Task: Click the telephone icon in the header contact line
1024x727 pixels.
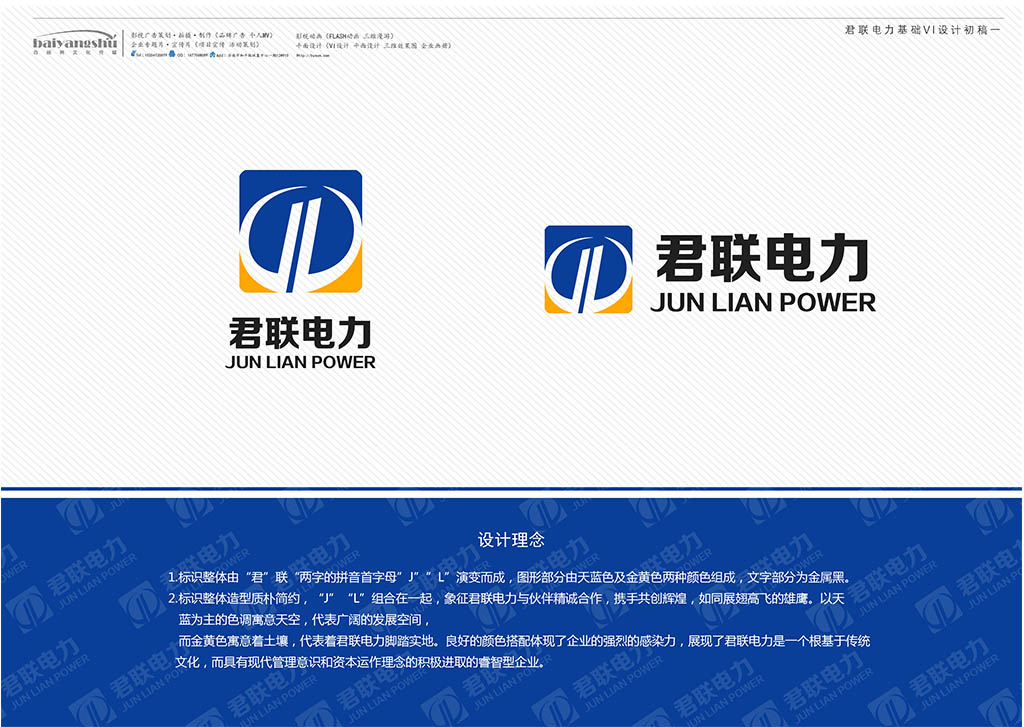Action: 134,54
